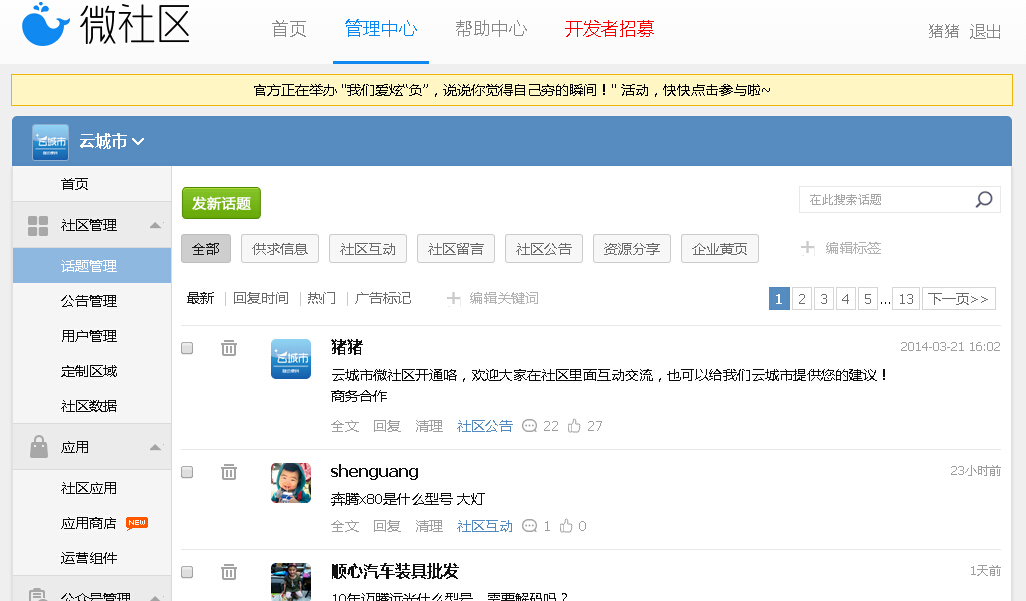Click the 云城市 community avatar in header
The image size is (1026, 601).
(x=50, y=141)
